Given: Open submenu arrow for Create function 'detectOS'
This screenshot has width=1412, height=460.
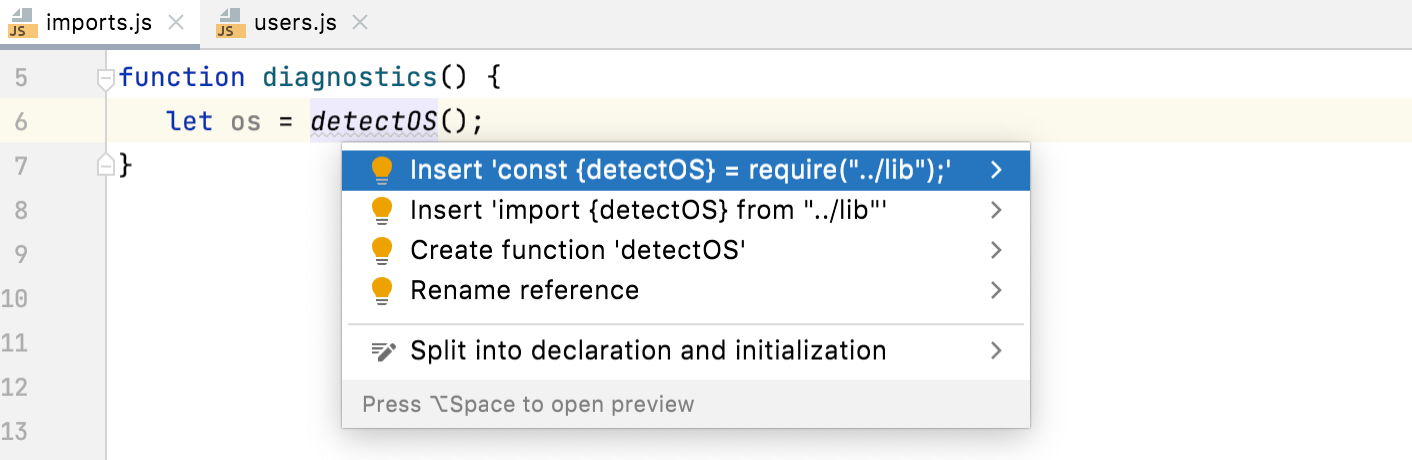Looking at the screenshot, I should click(996, 250).
